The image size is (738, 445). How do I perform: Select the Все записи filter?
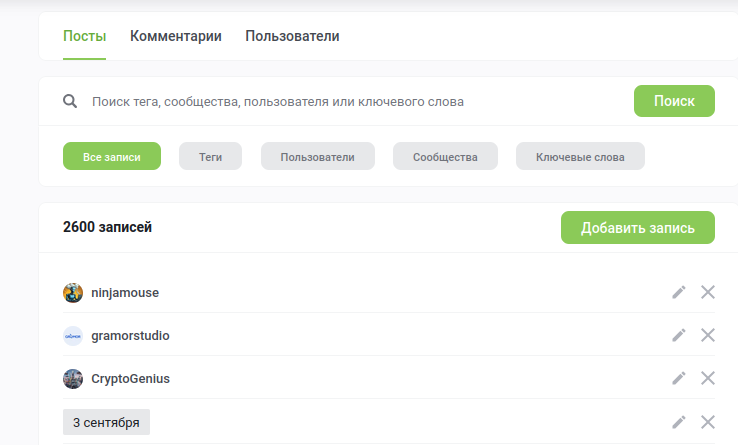click(112, 157)
